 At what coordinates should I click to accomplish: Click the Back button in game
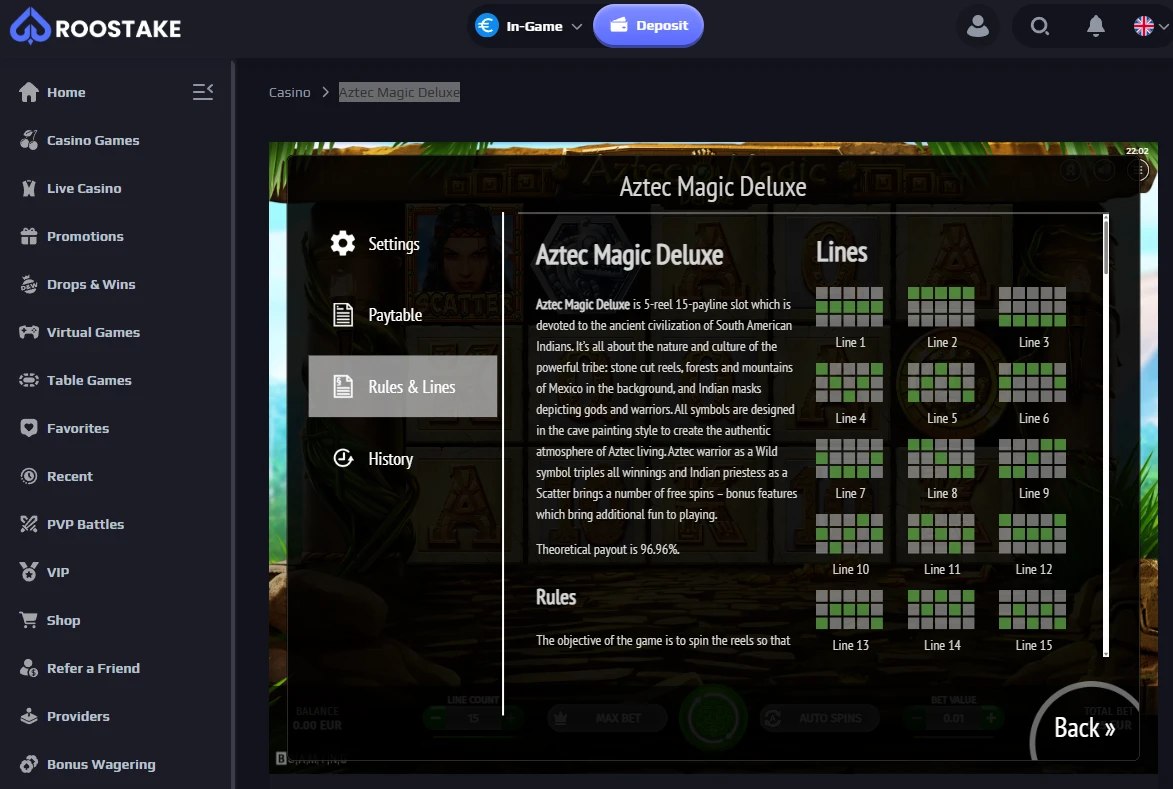[1084, 728]
